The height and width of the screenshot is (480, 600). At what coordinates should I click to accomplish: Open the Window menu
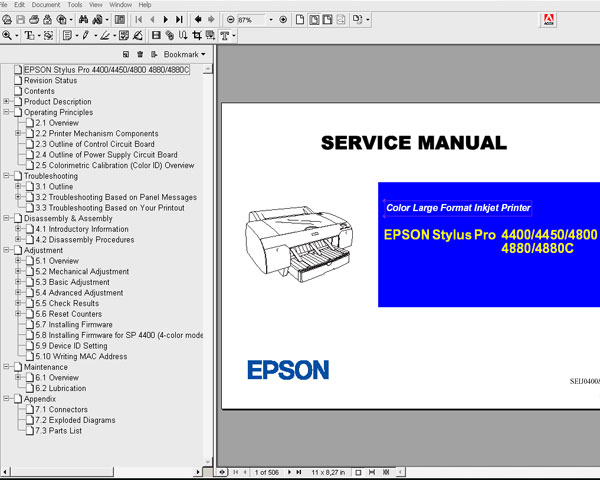coord(121,5)
